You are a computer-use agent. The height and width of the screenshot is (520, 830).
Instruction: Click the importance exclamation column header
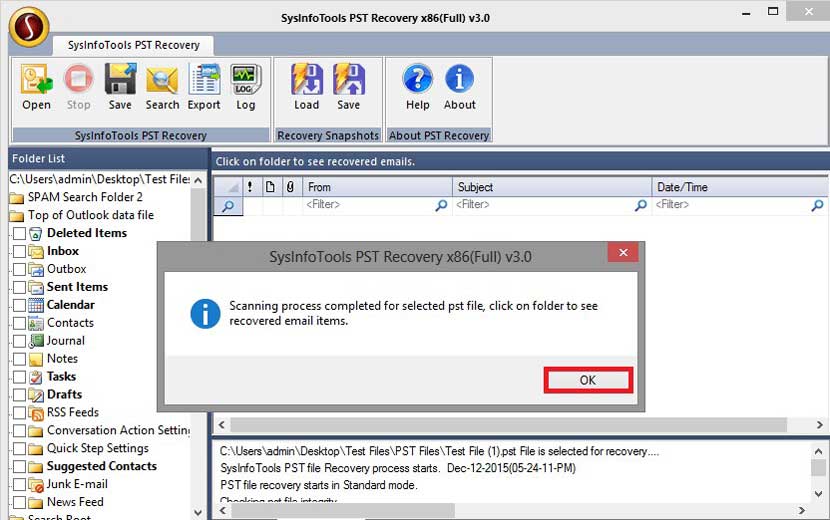[x=250, y=187]
